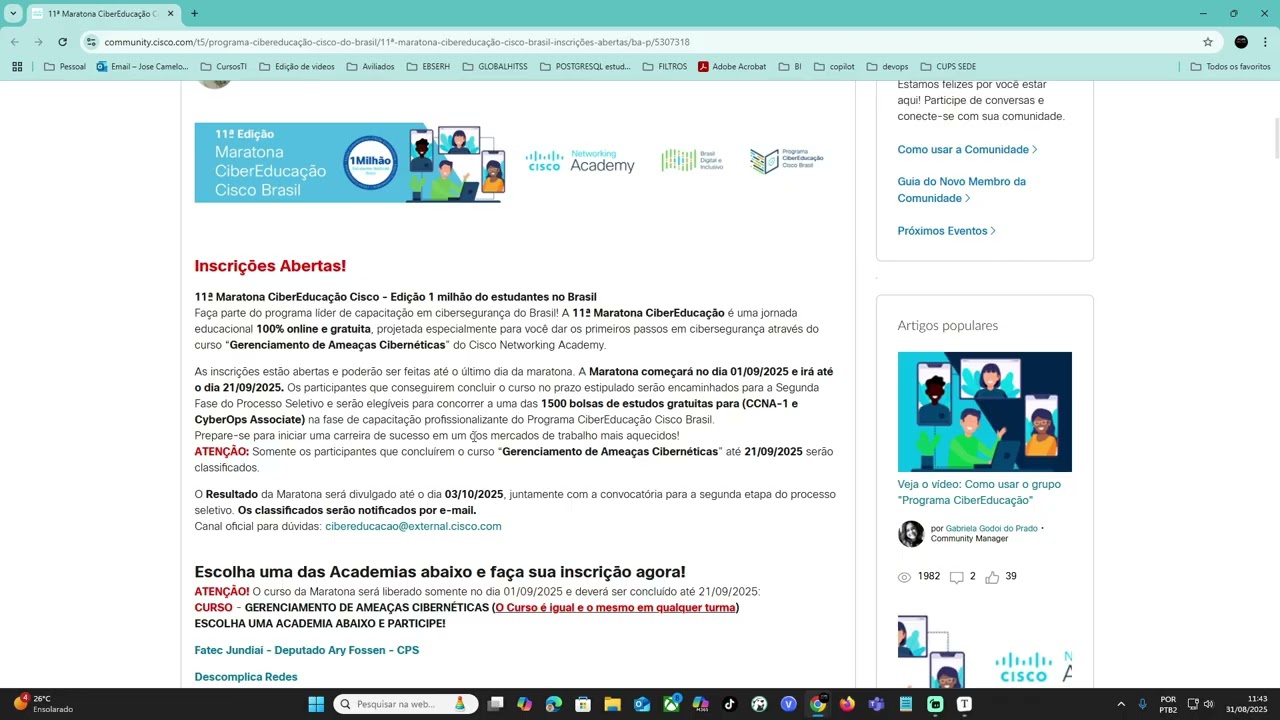
Task: Open the CursosTI bookmarks folder
Action: [x=223, y=67]
